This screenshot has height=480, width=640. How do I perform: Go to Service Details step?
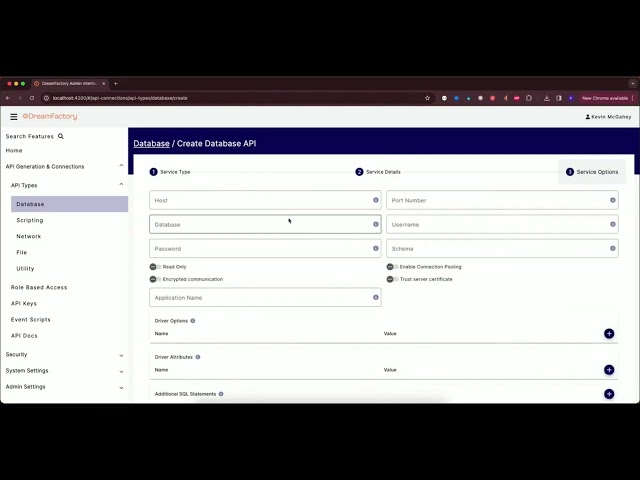point(378,172)
